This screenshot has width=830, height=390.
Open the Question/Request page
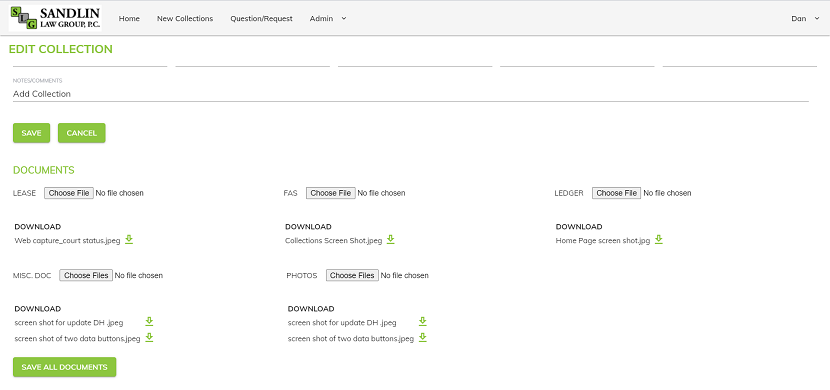(x=261, y=19)
